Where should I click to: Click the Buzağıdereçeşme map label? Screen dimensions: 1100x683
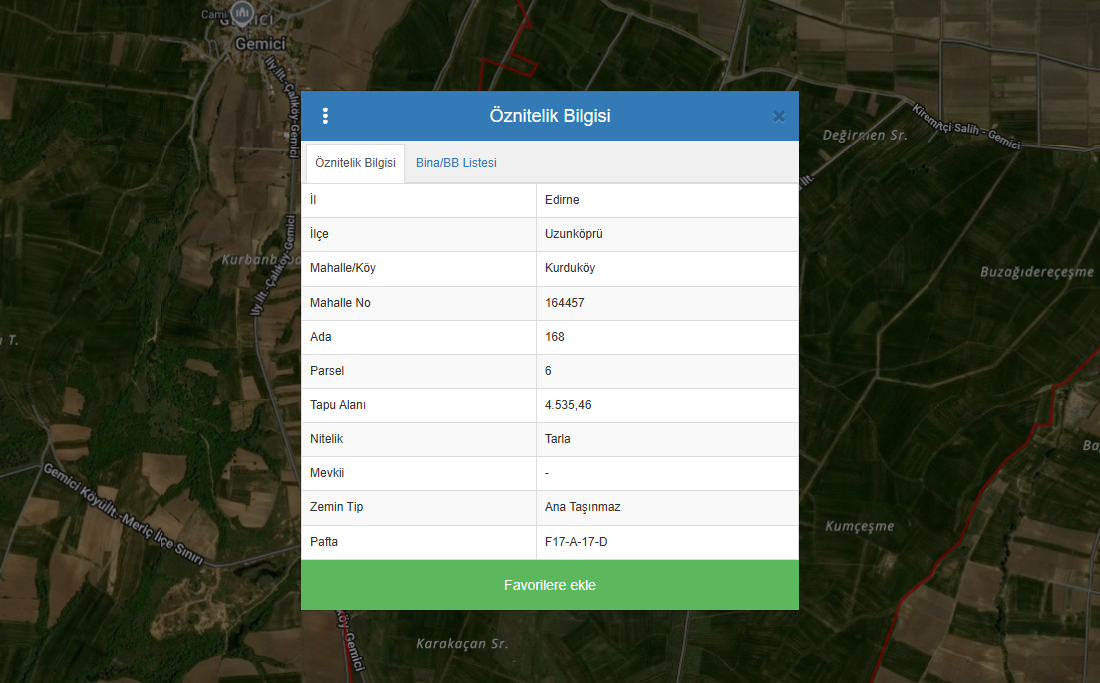(1036, 272)
